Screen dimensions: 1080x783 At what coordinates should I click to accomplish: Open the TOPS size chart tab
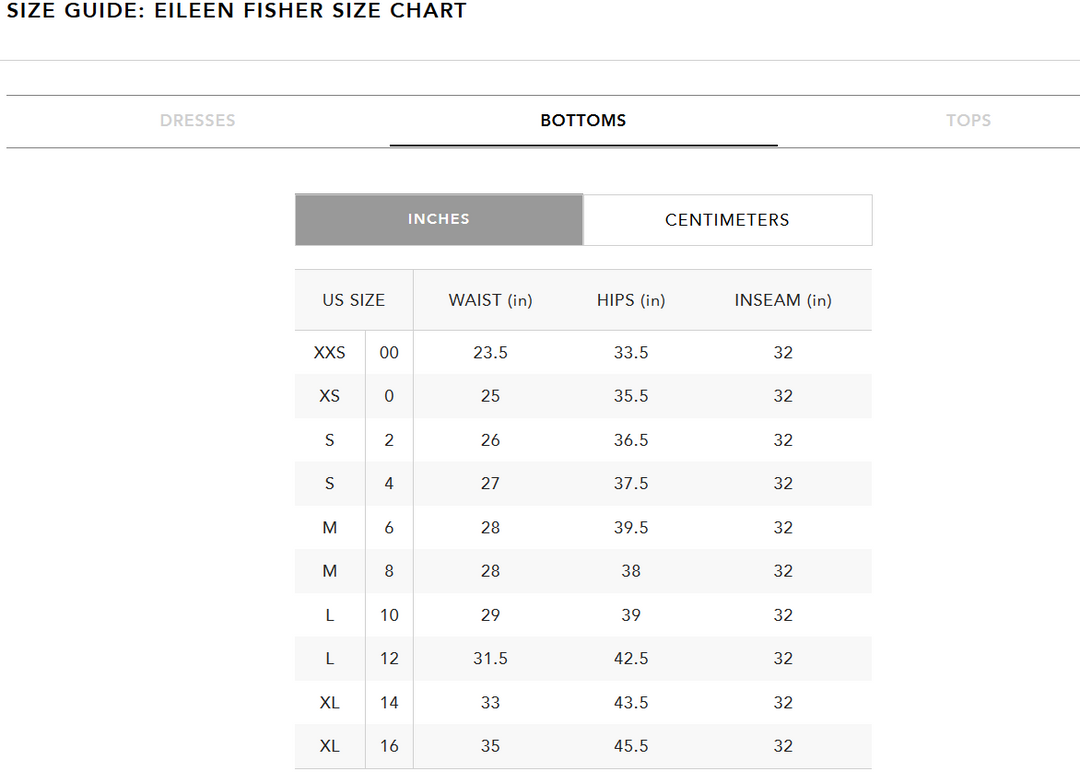pos(968,120)
